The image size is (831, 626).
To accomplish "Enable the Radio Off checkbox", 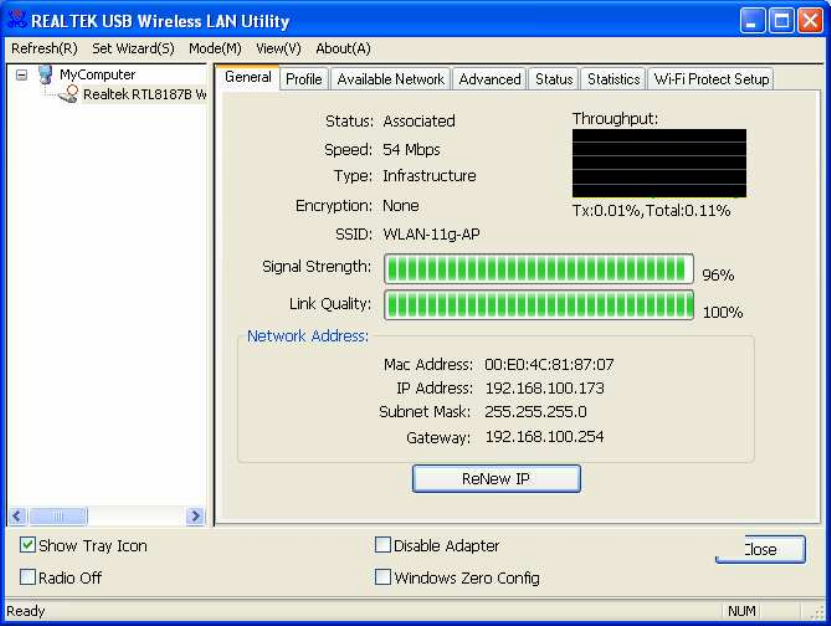I will coord(28,577).
